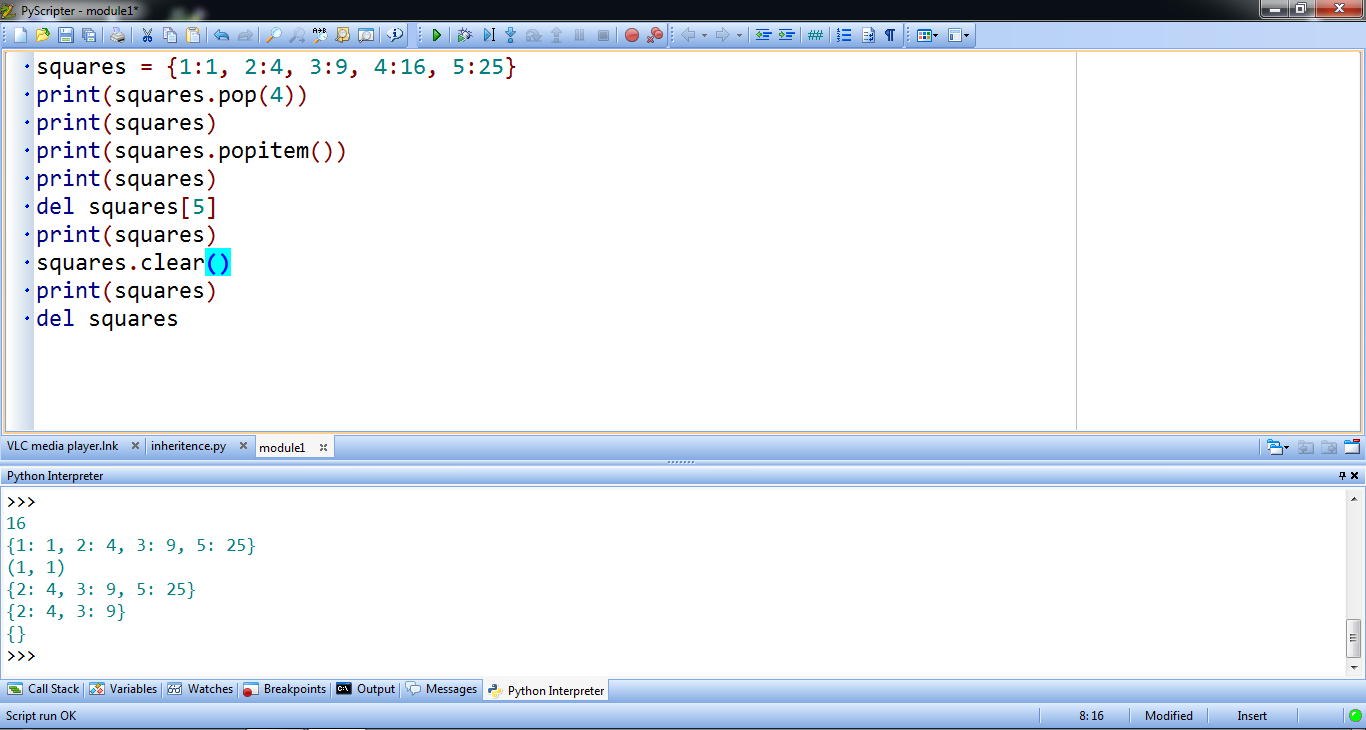
Task: Toggle special character display with the pilcrow icon
Action: (x=890, y=35)
